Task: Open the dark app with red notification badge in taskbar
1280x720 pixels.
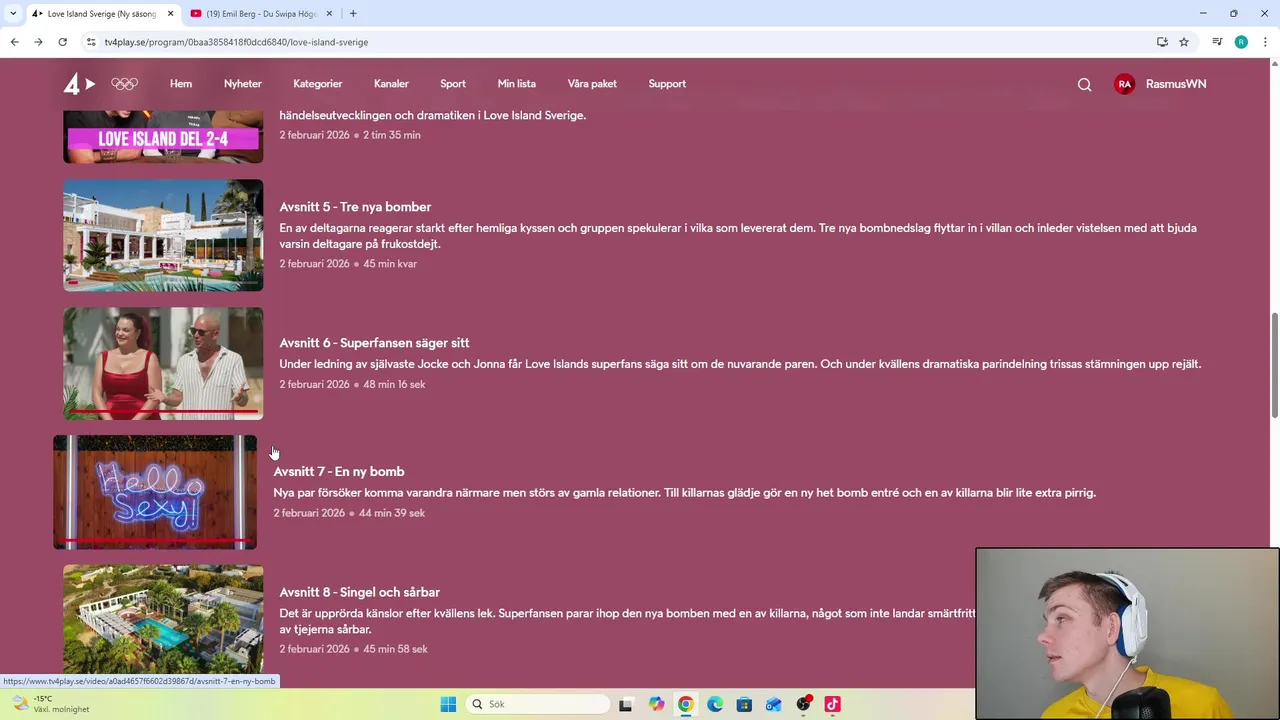Action: coord(803,704)
